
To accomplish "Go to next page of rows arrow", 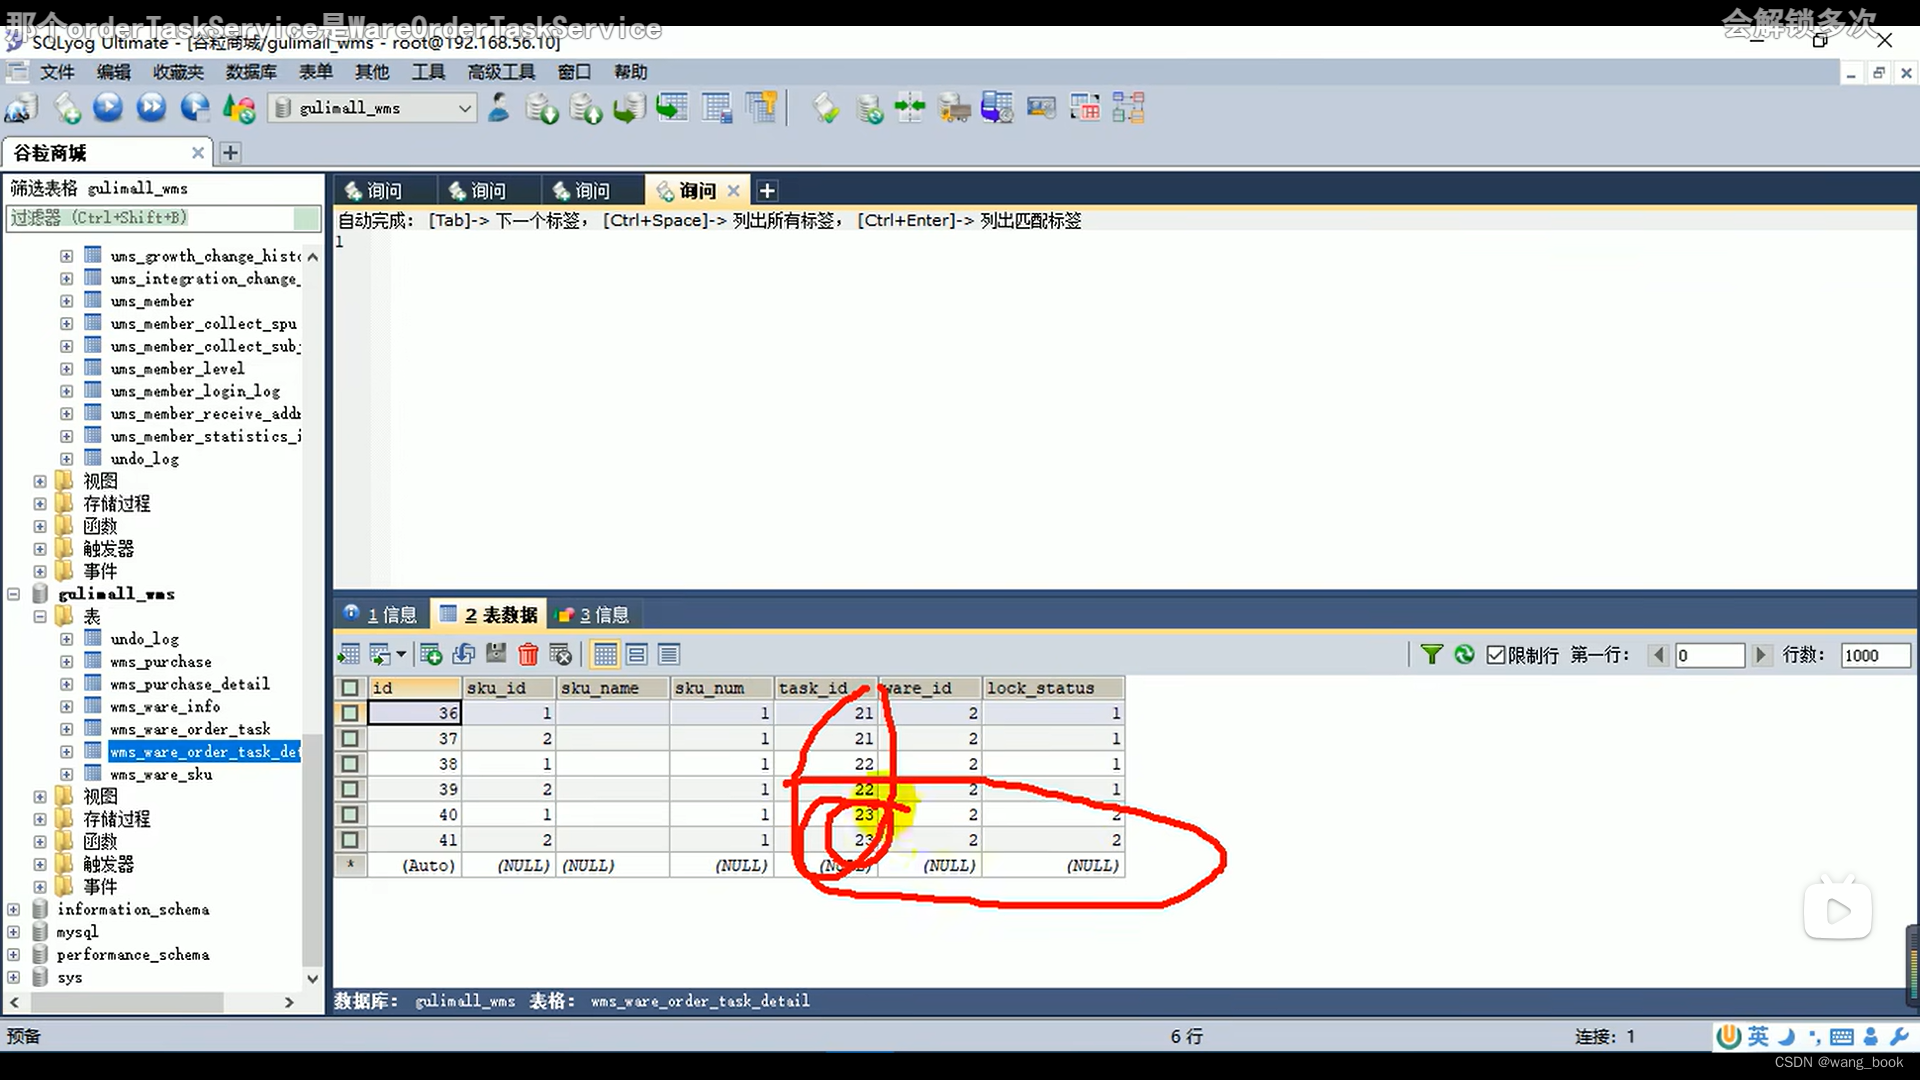I will tap(1761, 655).
